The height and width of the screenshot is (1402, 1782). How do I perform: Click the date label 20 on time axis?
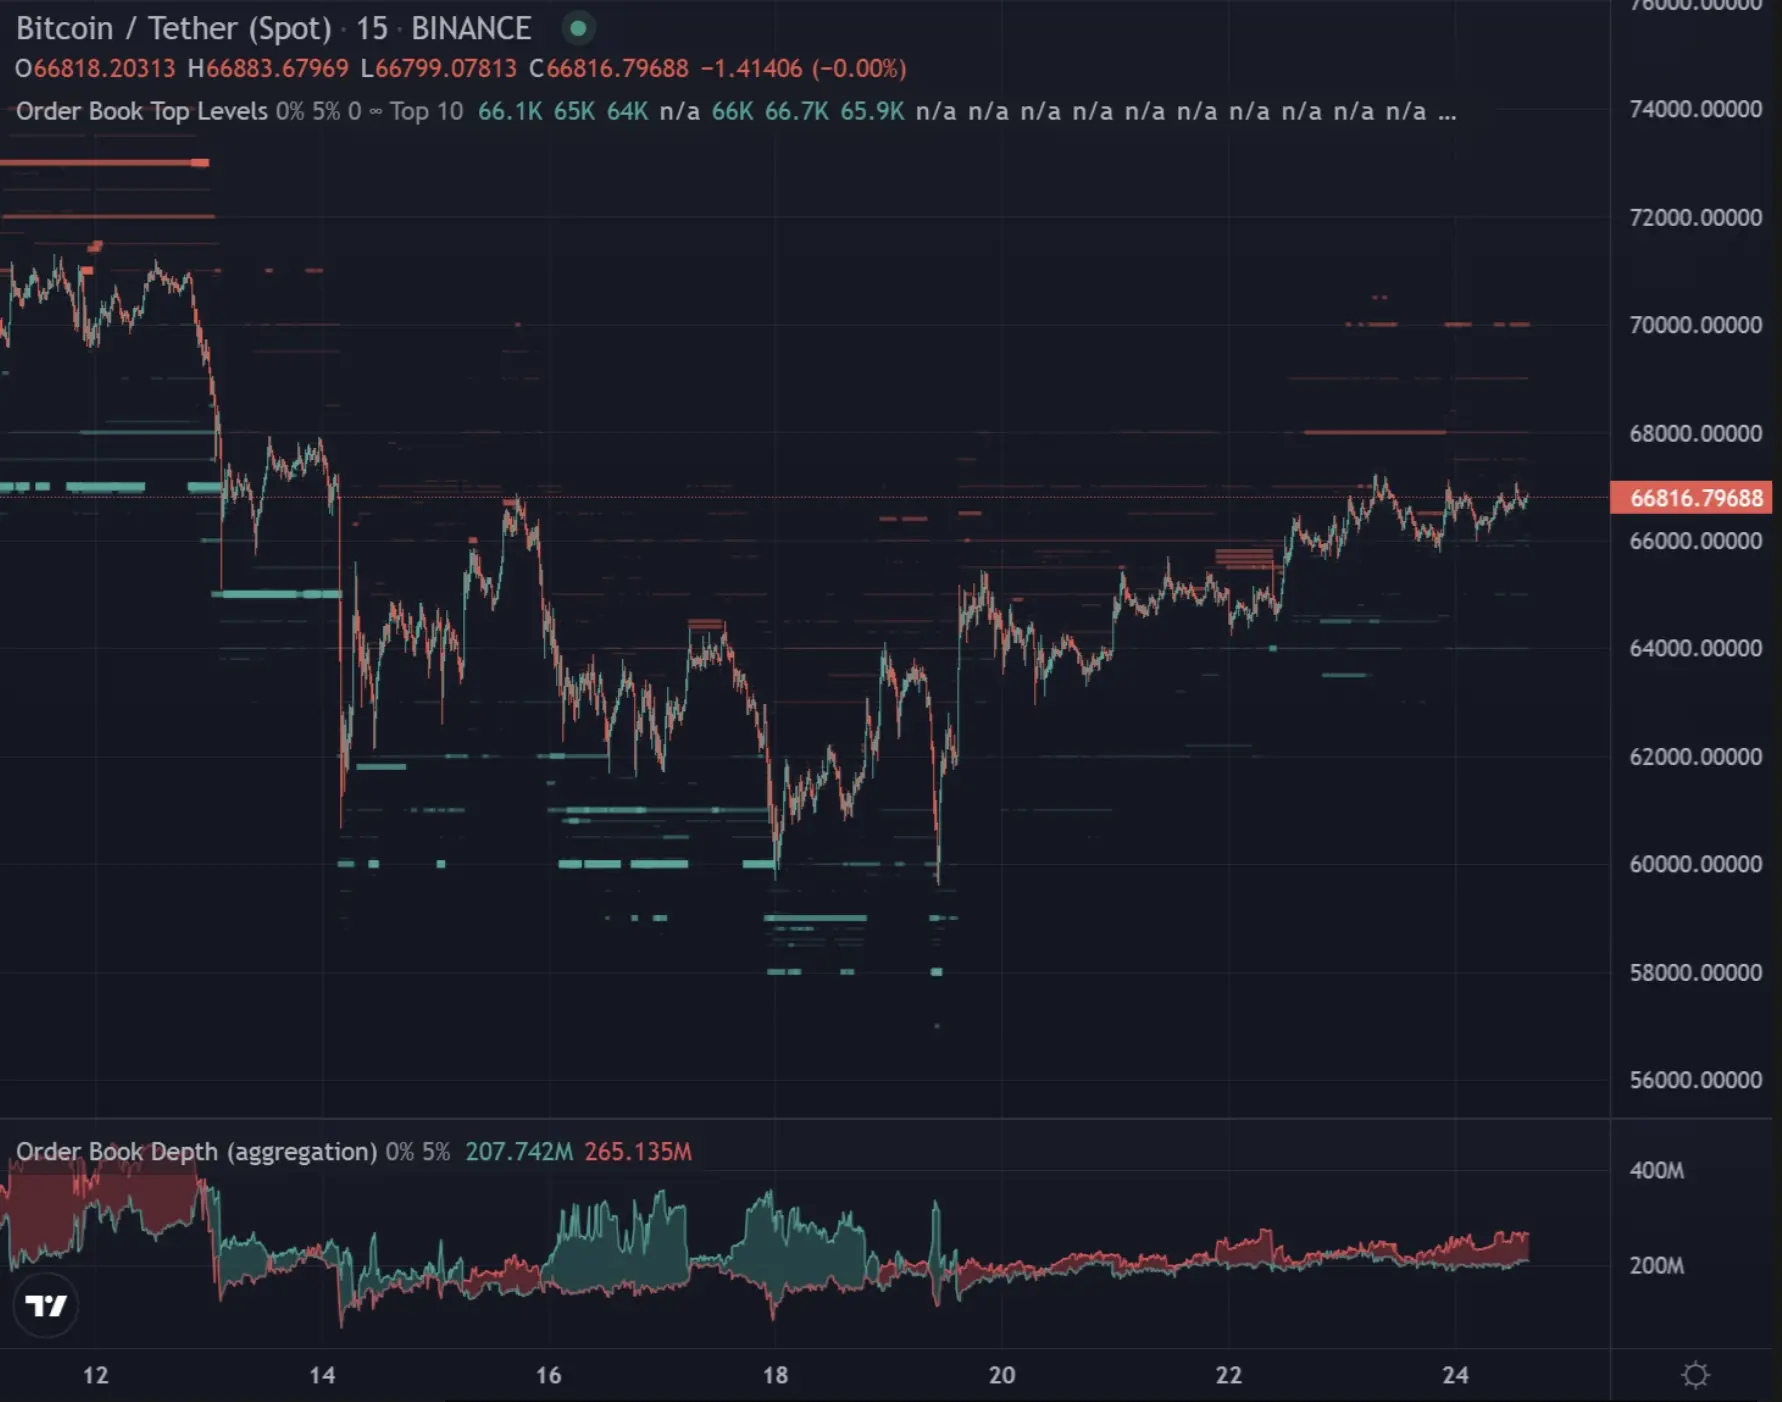tap(1002, 1375)
